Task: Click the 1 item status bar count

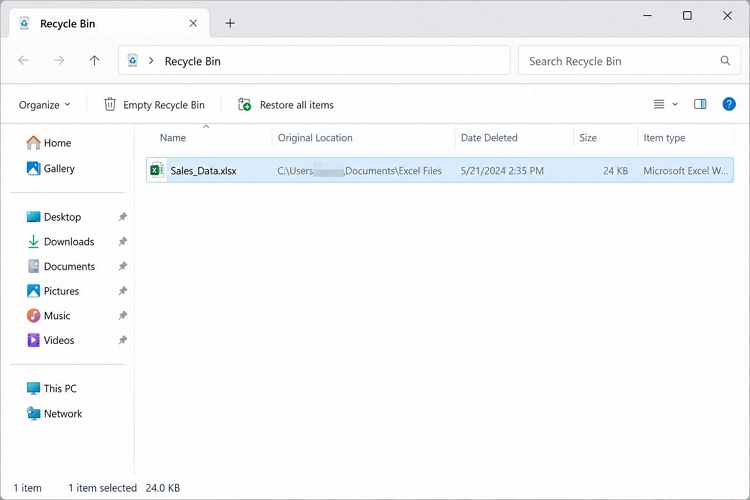Action: click(x=27, y=488)
